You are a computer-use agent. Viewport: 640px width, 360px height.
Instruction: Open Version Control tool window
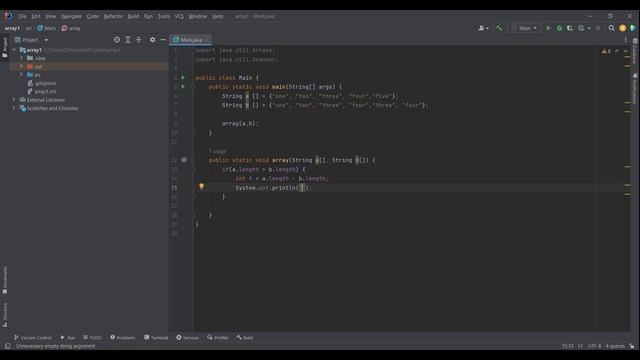[33, 338]
